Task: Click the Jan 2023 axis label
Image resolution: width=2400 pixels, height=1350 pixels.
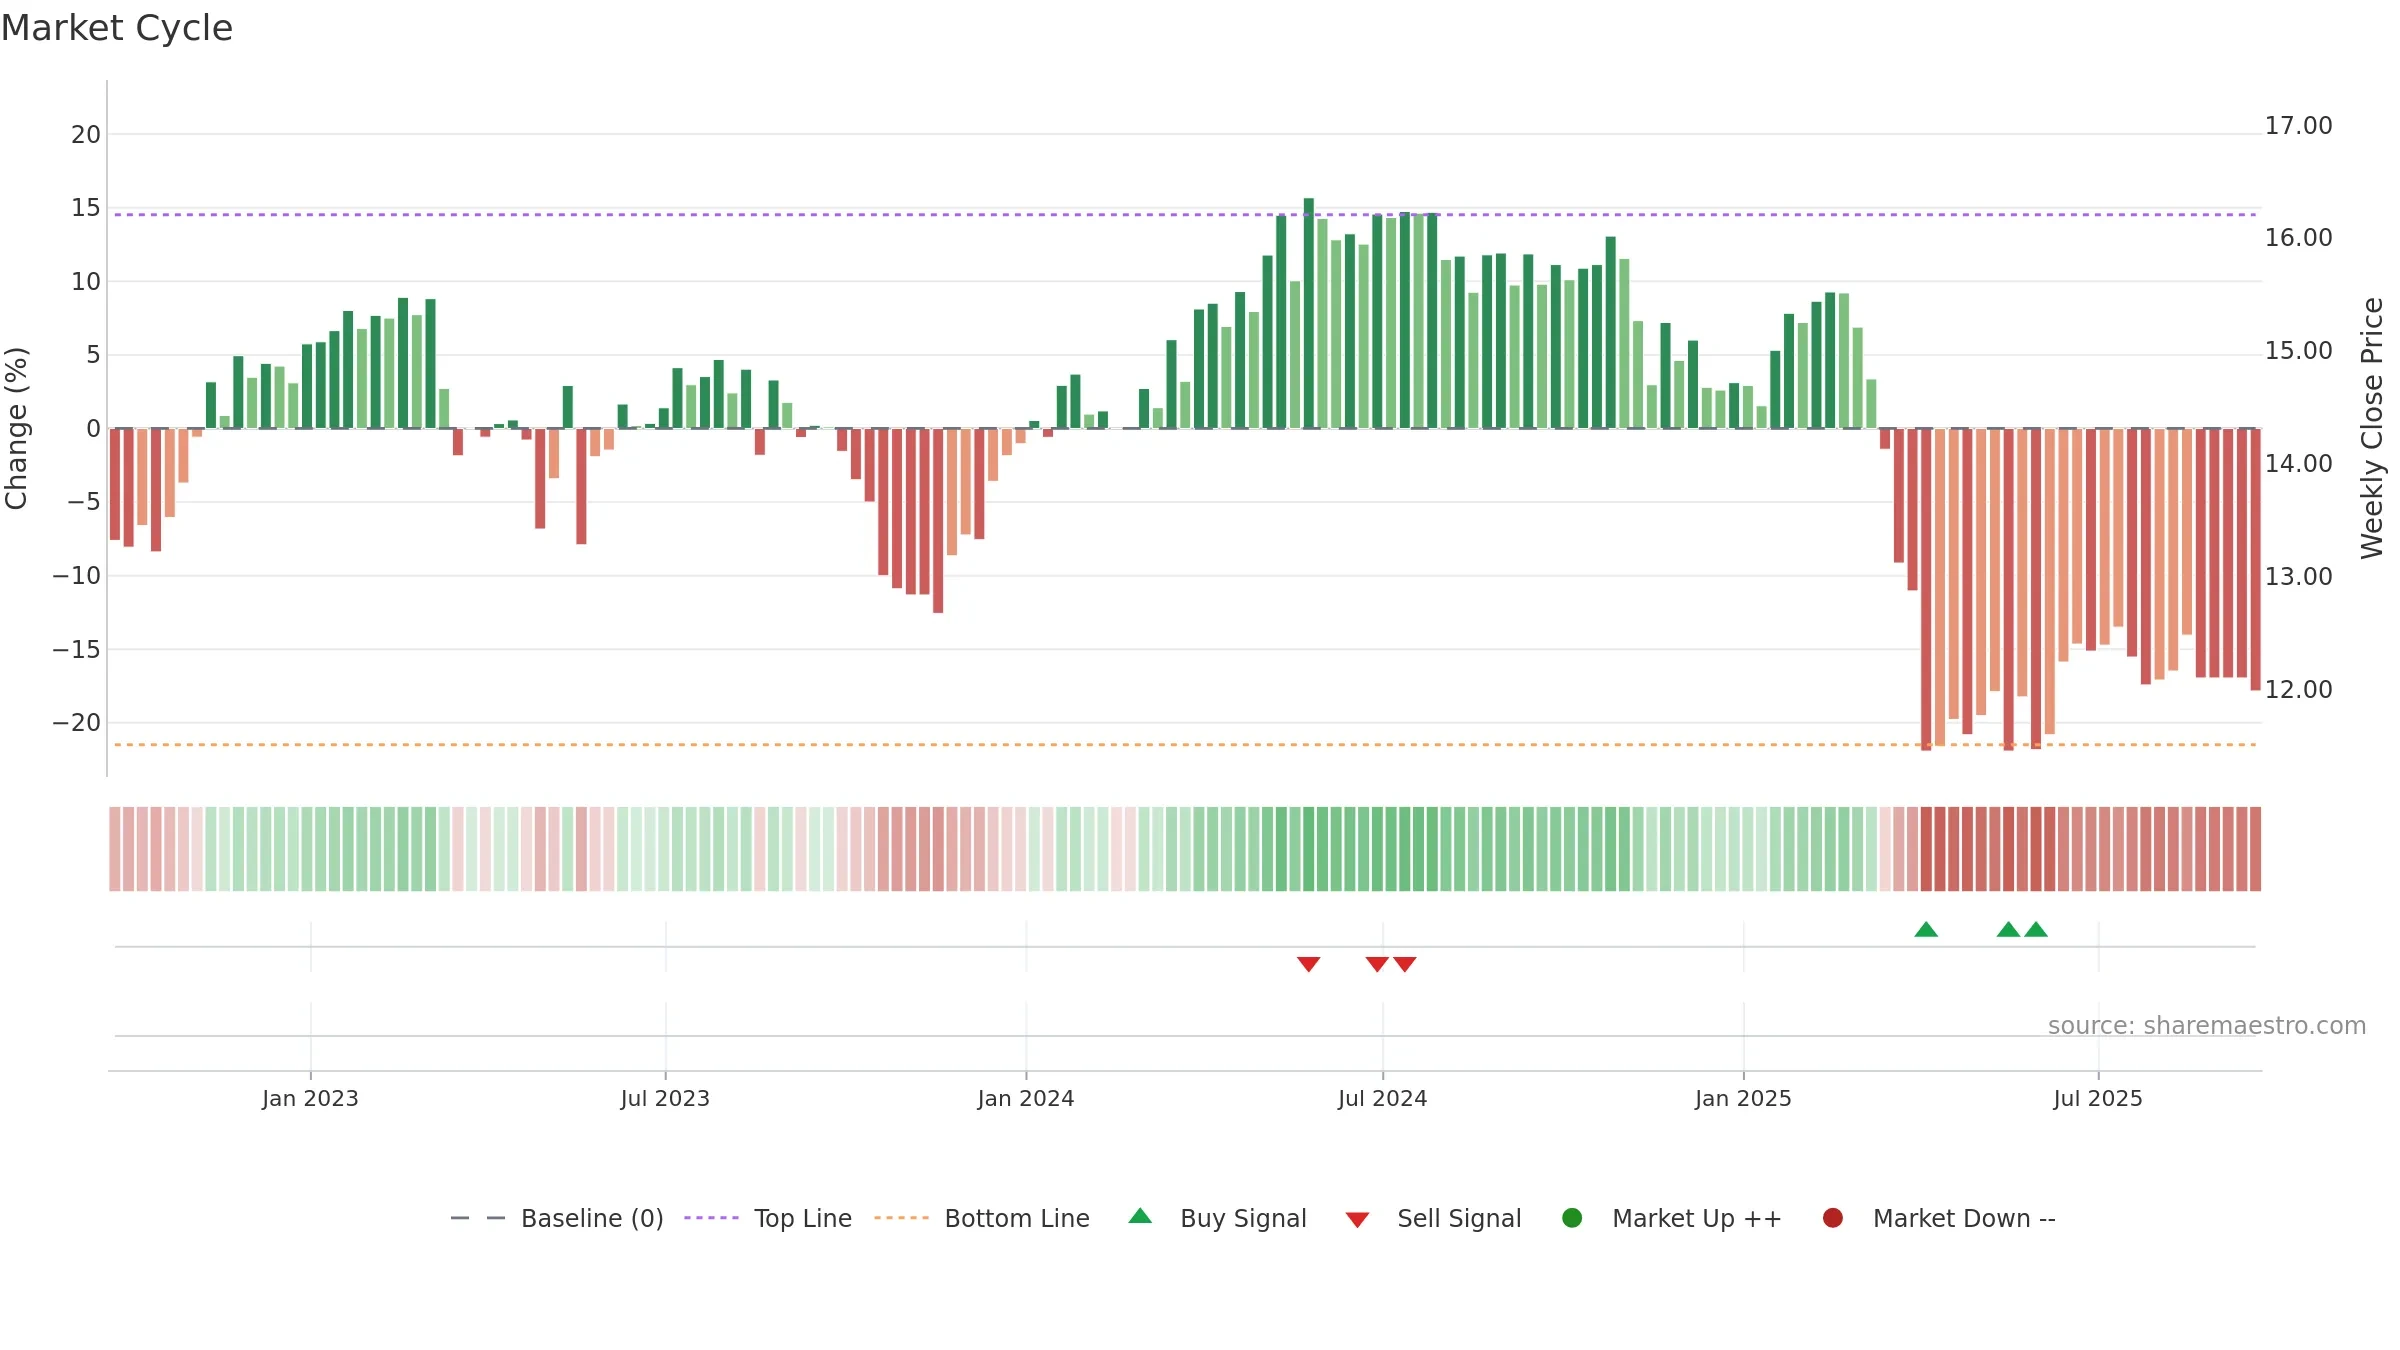Action: coord(310,1098)
